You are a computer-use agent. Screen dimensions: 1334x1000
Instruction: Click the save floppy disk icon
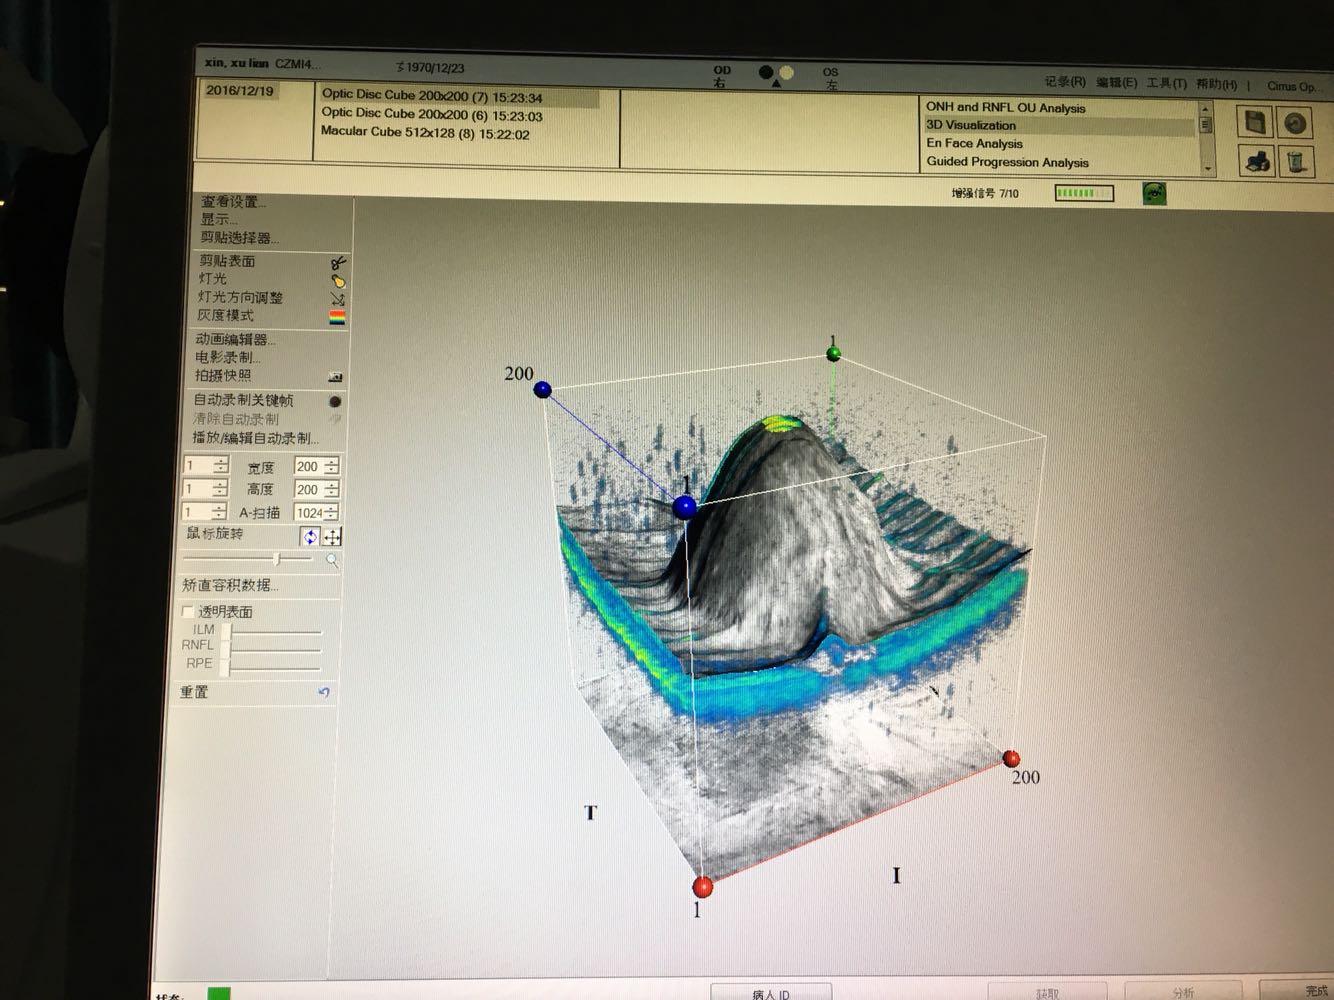click(1255, 122)
